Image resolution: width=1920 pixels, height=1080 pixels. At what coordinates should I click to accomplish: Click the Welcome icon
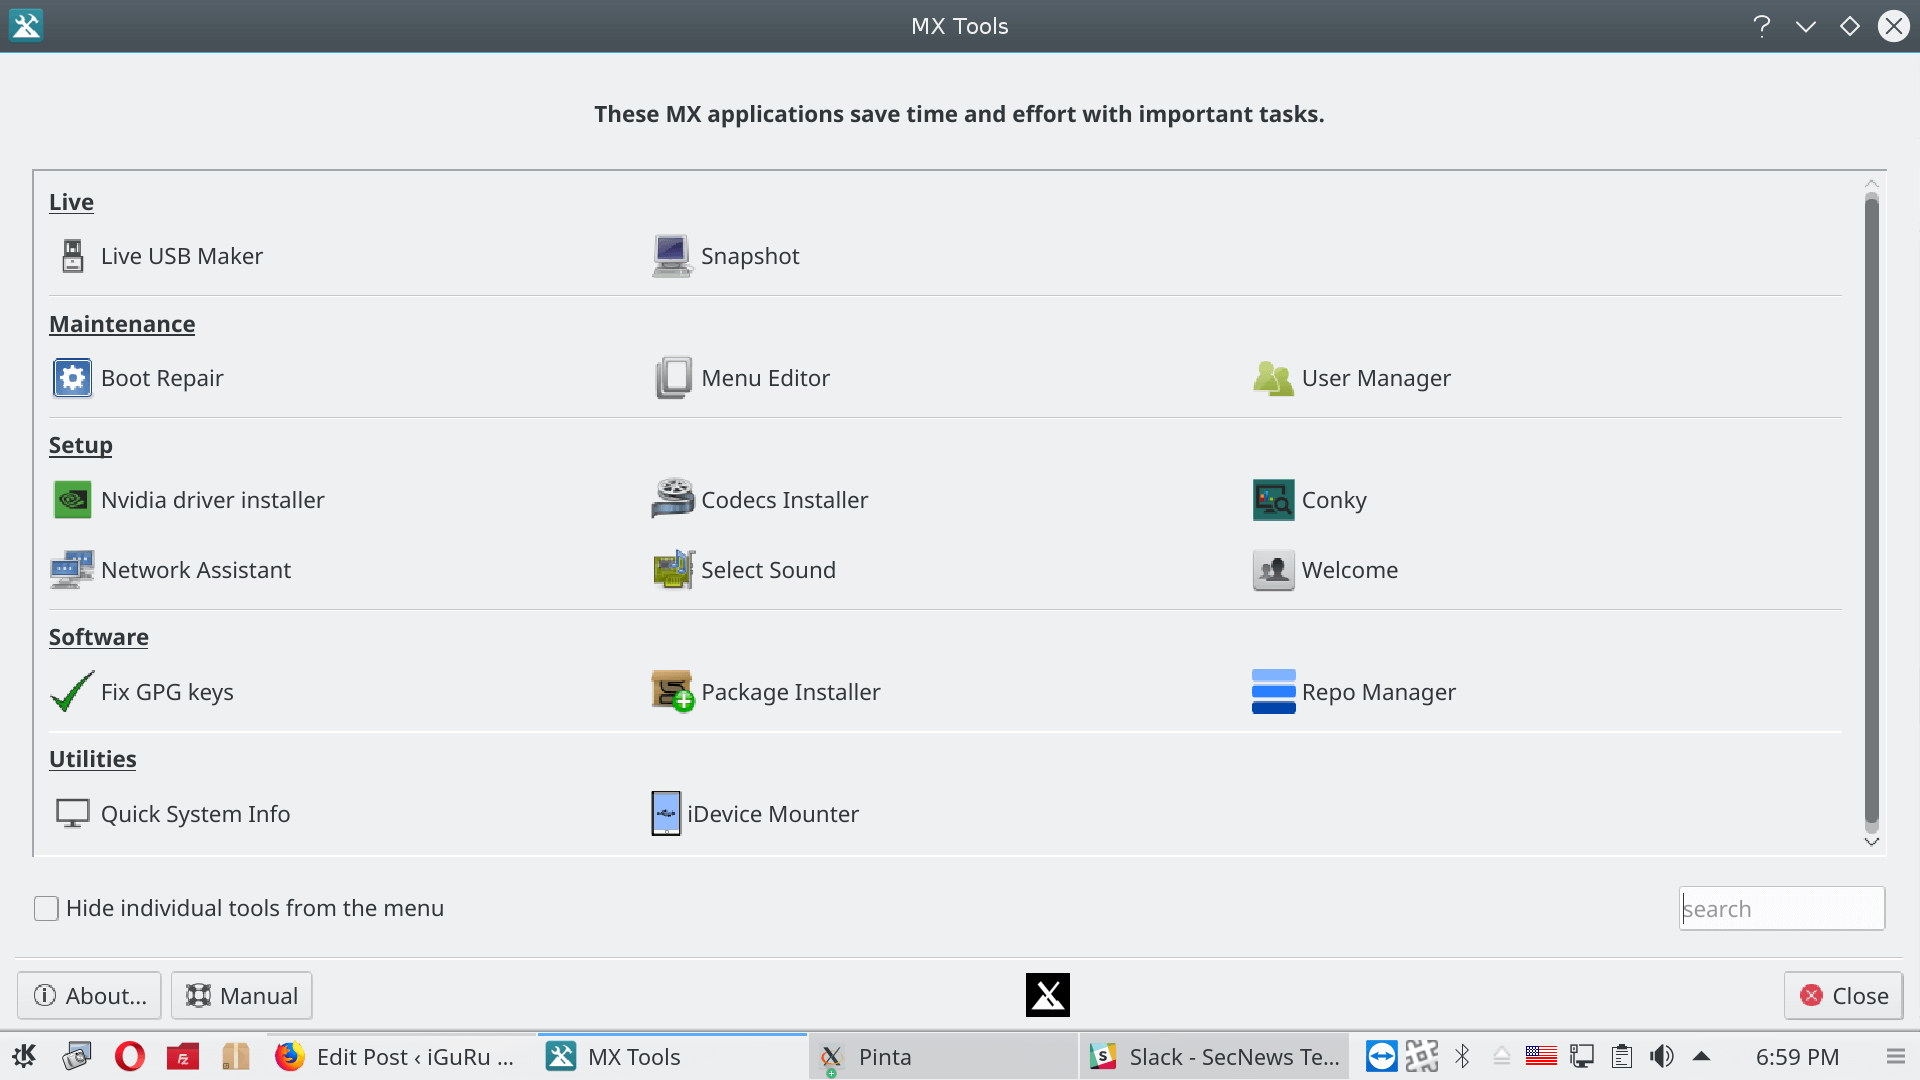click(x=1273, y=570)
